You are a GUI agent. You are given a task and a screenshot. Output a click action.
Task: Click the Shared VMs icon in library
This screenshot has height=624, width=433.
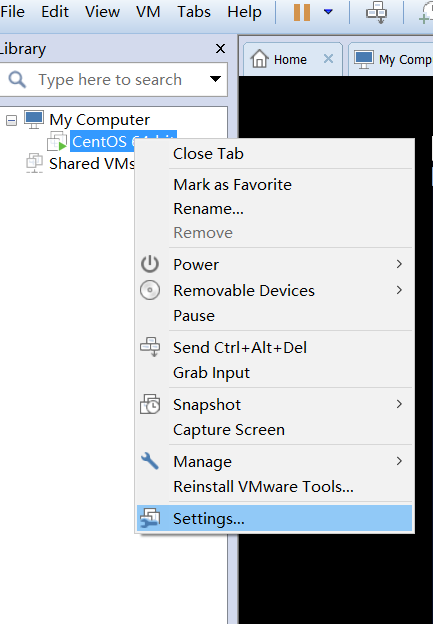pos(35,163)
